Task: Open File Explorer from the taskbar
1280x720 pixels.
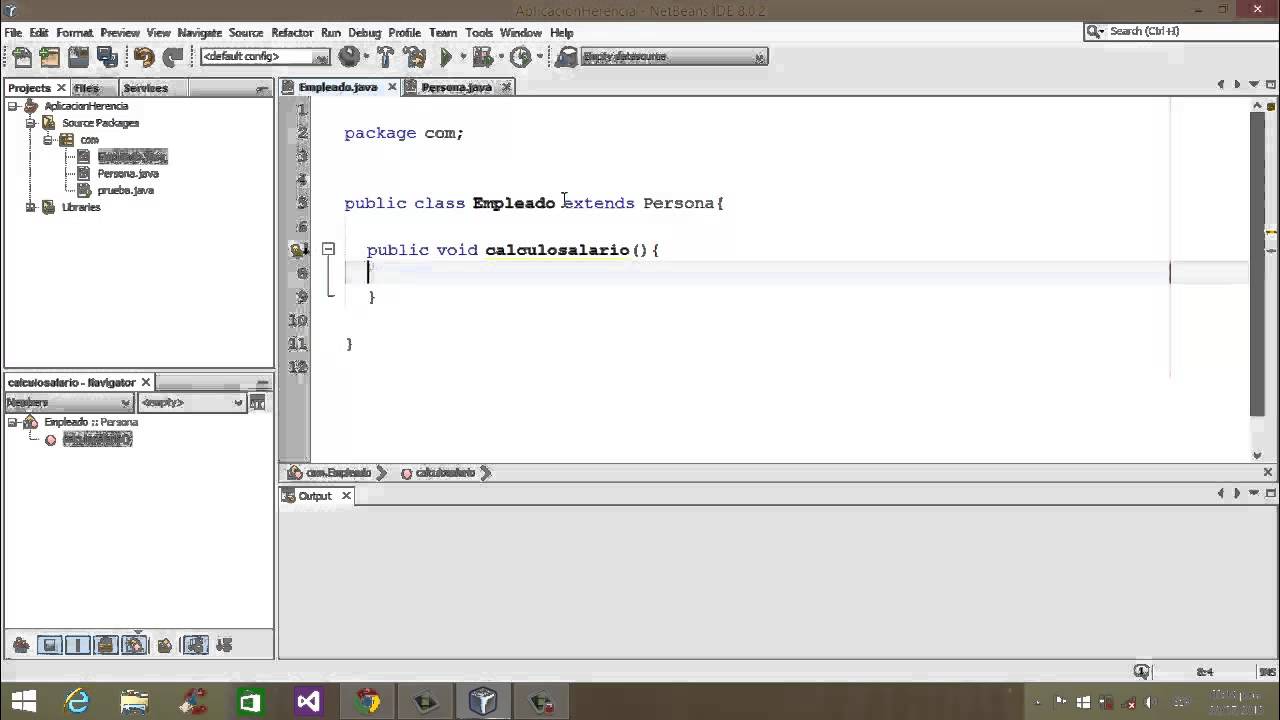Action: pos(134,701)
